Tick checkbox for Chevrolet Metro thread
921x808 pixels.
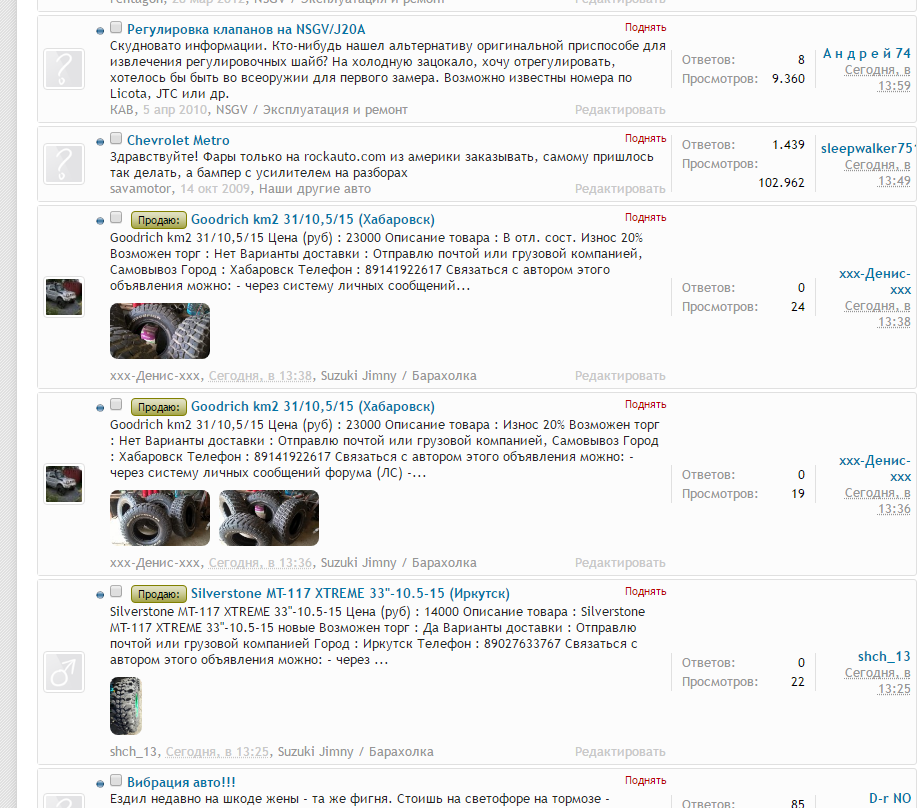pos(116,139)
